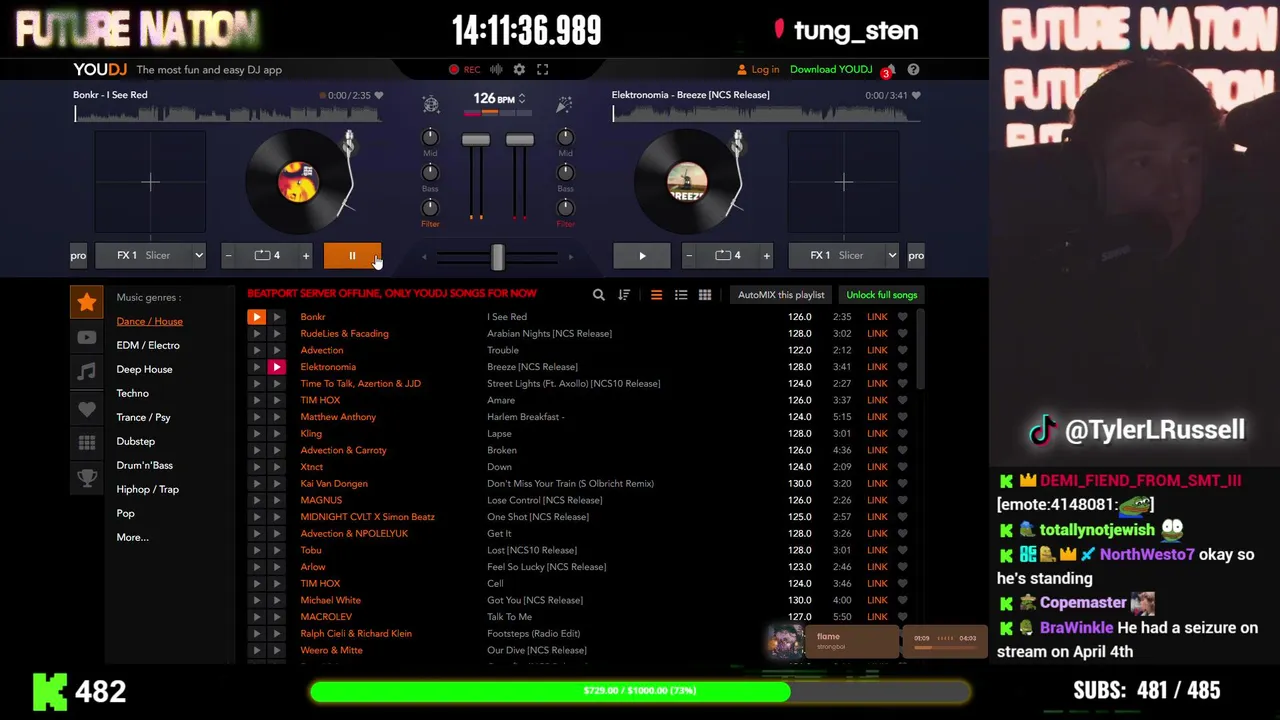Adjust the 126 BPM stepper arrows
Screen dimensions: 1280x720
tap(521, 99)
